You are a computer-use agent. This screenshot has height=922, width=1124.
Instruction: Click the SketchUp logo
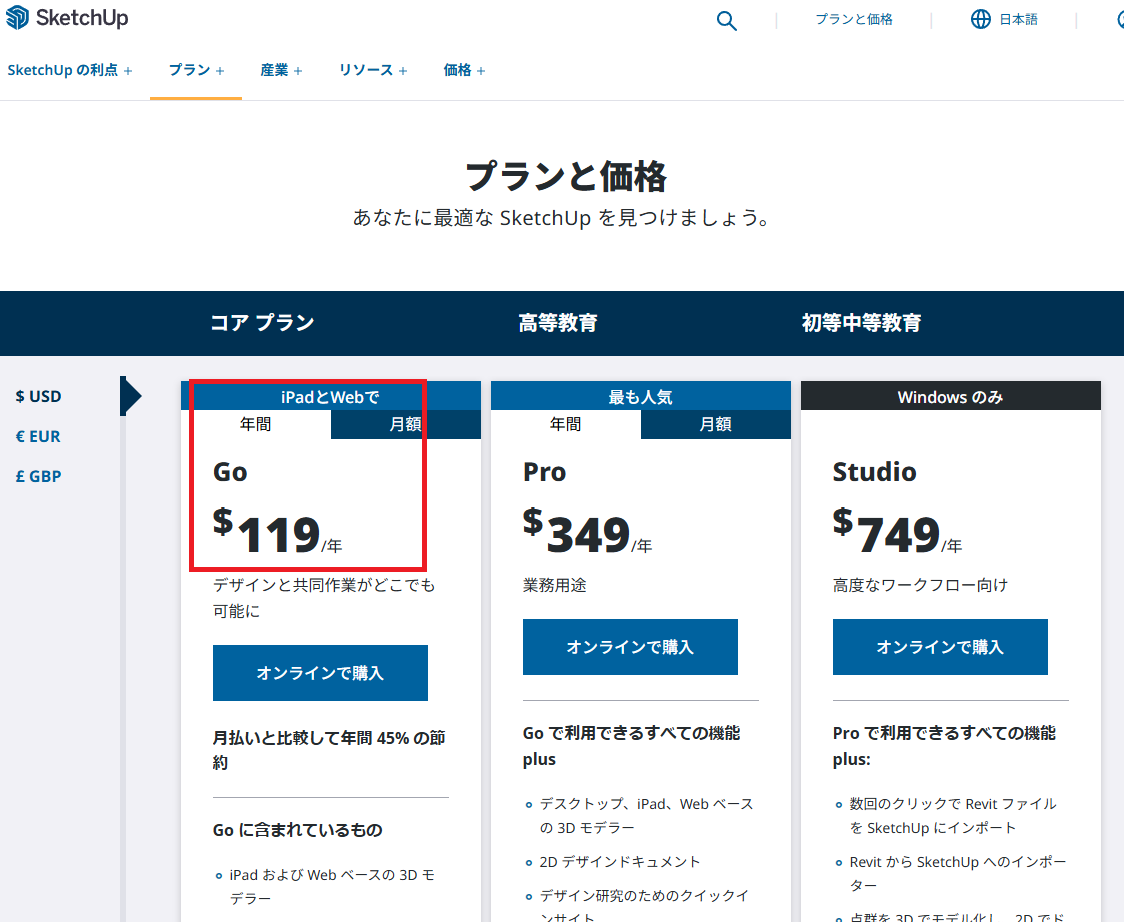pos(67,18)
